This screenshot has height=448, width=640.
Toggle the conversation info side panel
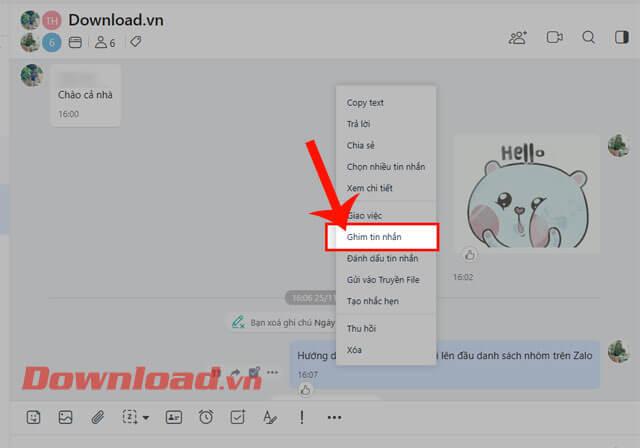tap(622, 37)
